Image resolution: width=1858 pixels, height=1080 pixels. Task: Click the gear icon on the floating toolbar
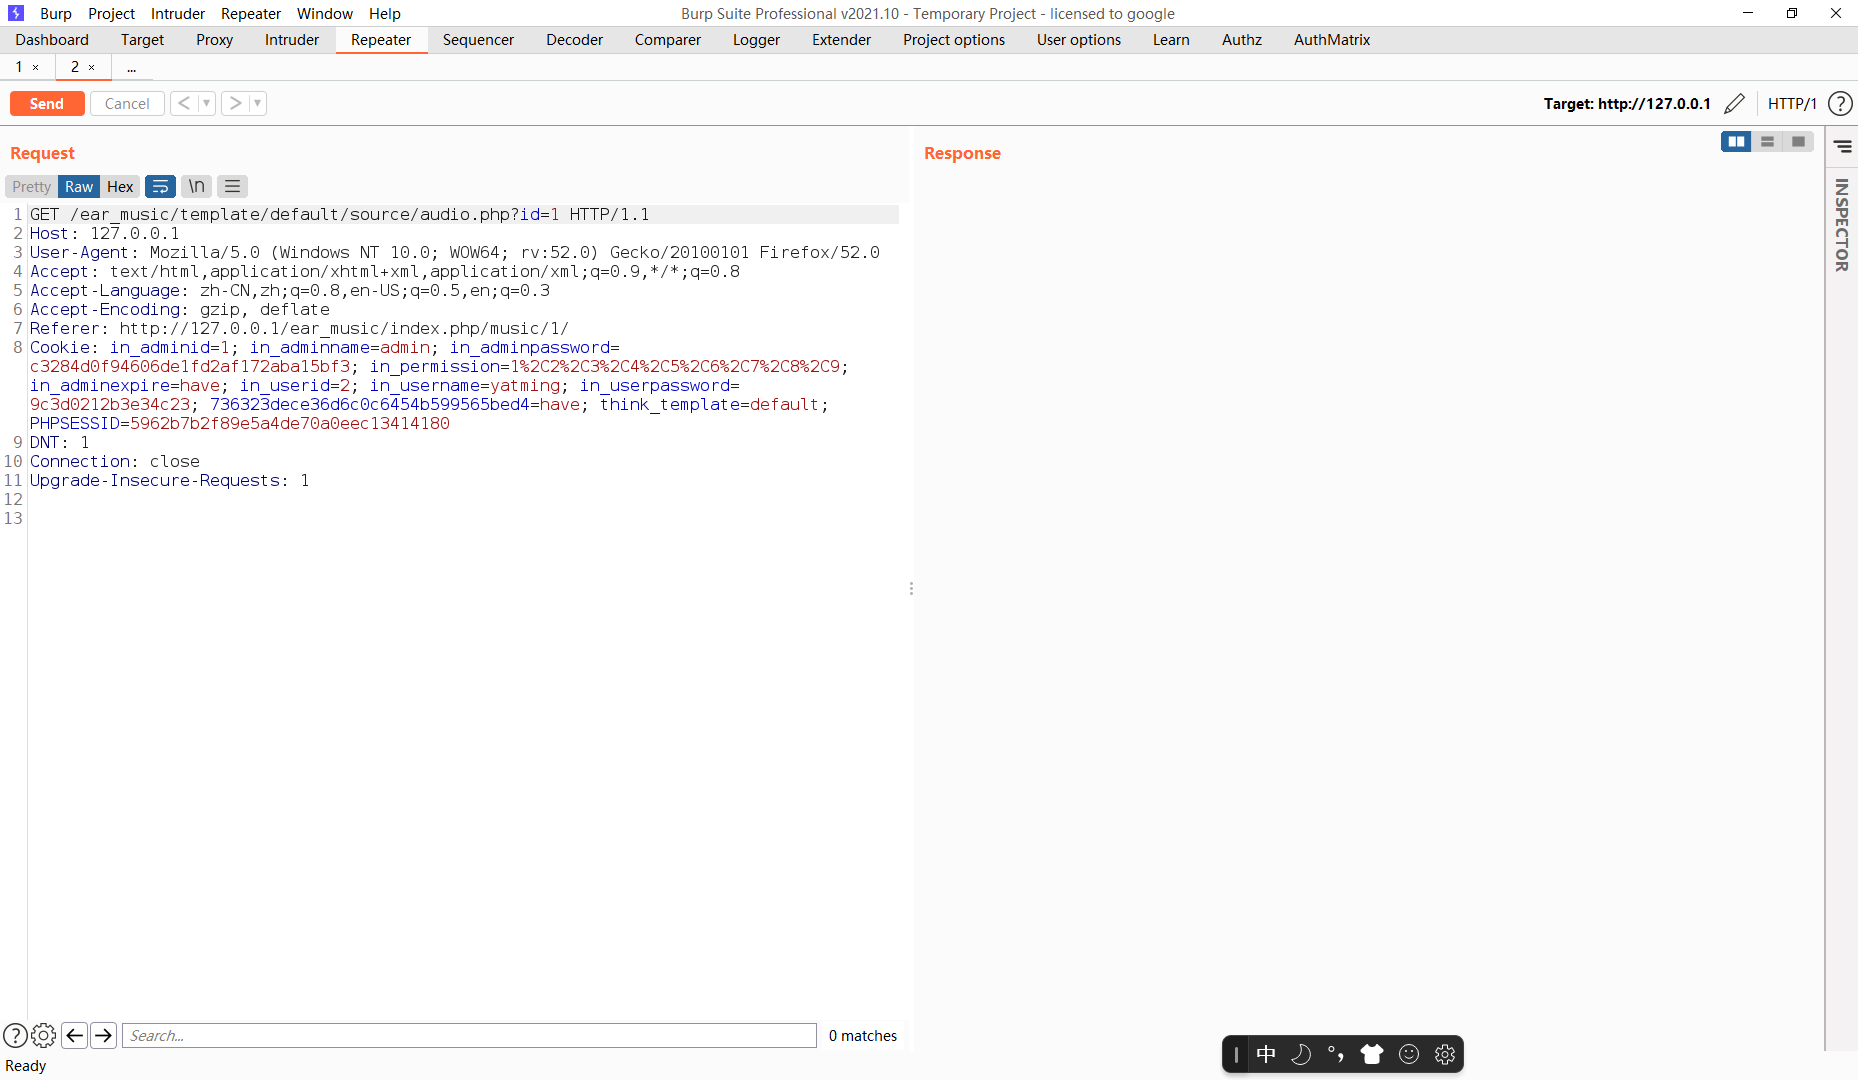[1444, 1053]
